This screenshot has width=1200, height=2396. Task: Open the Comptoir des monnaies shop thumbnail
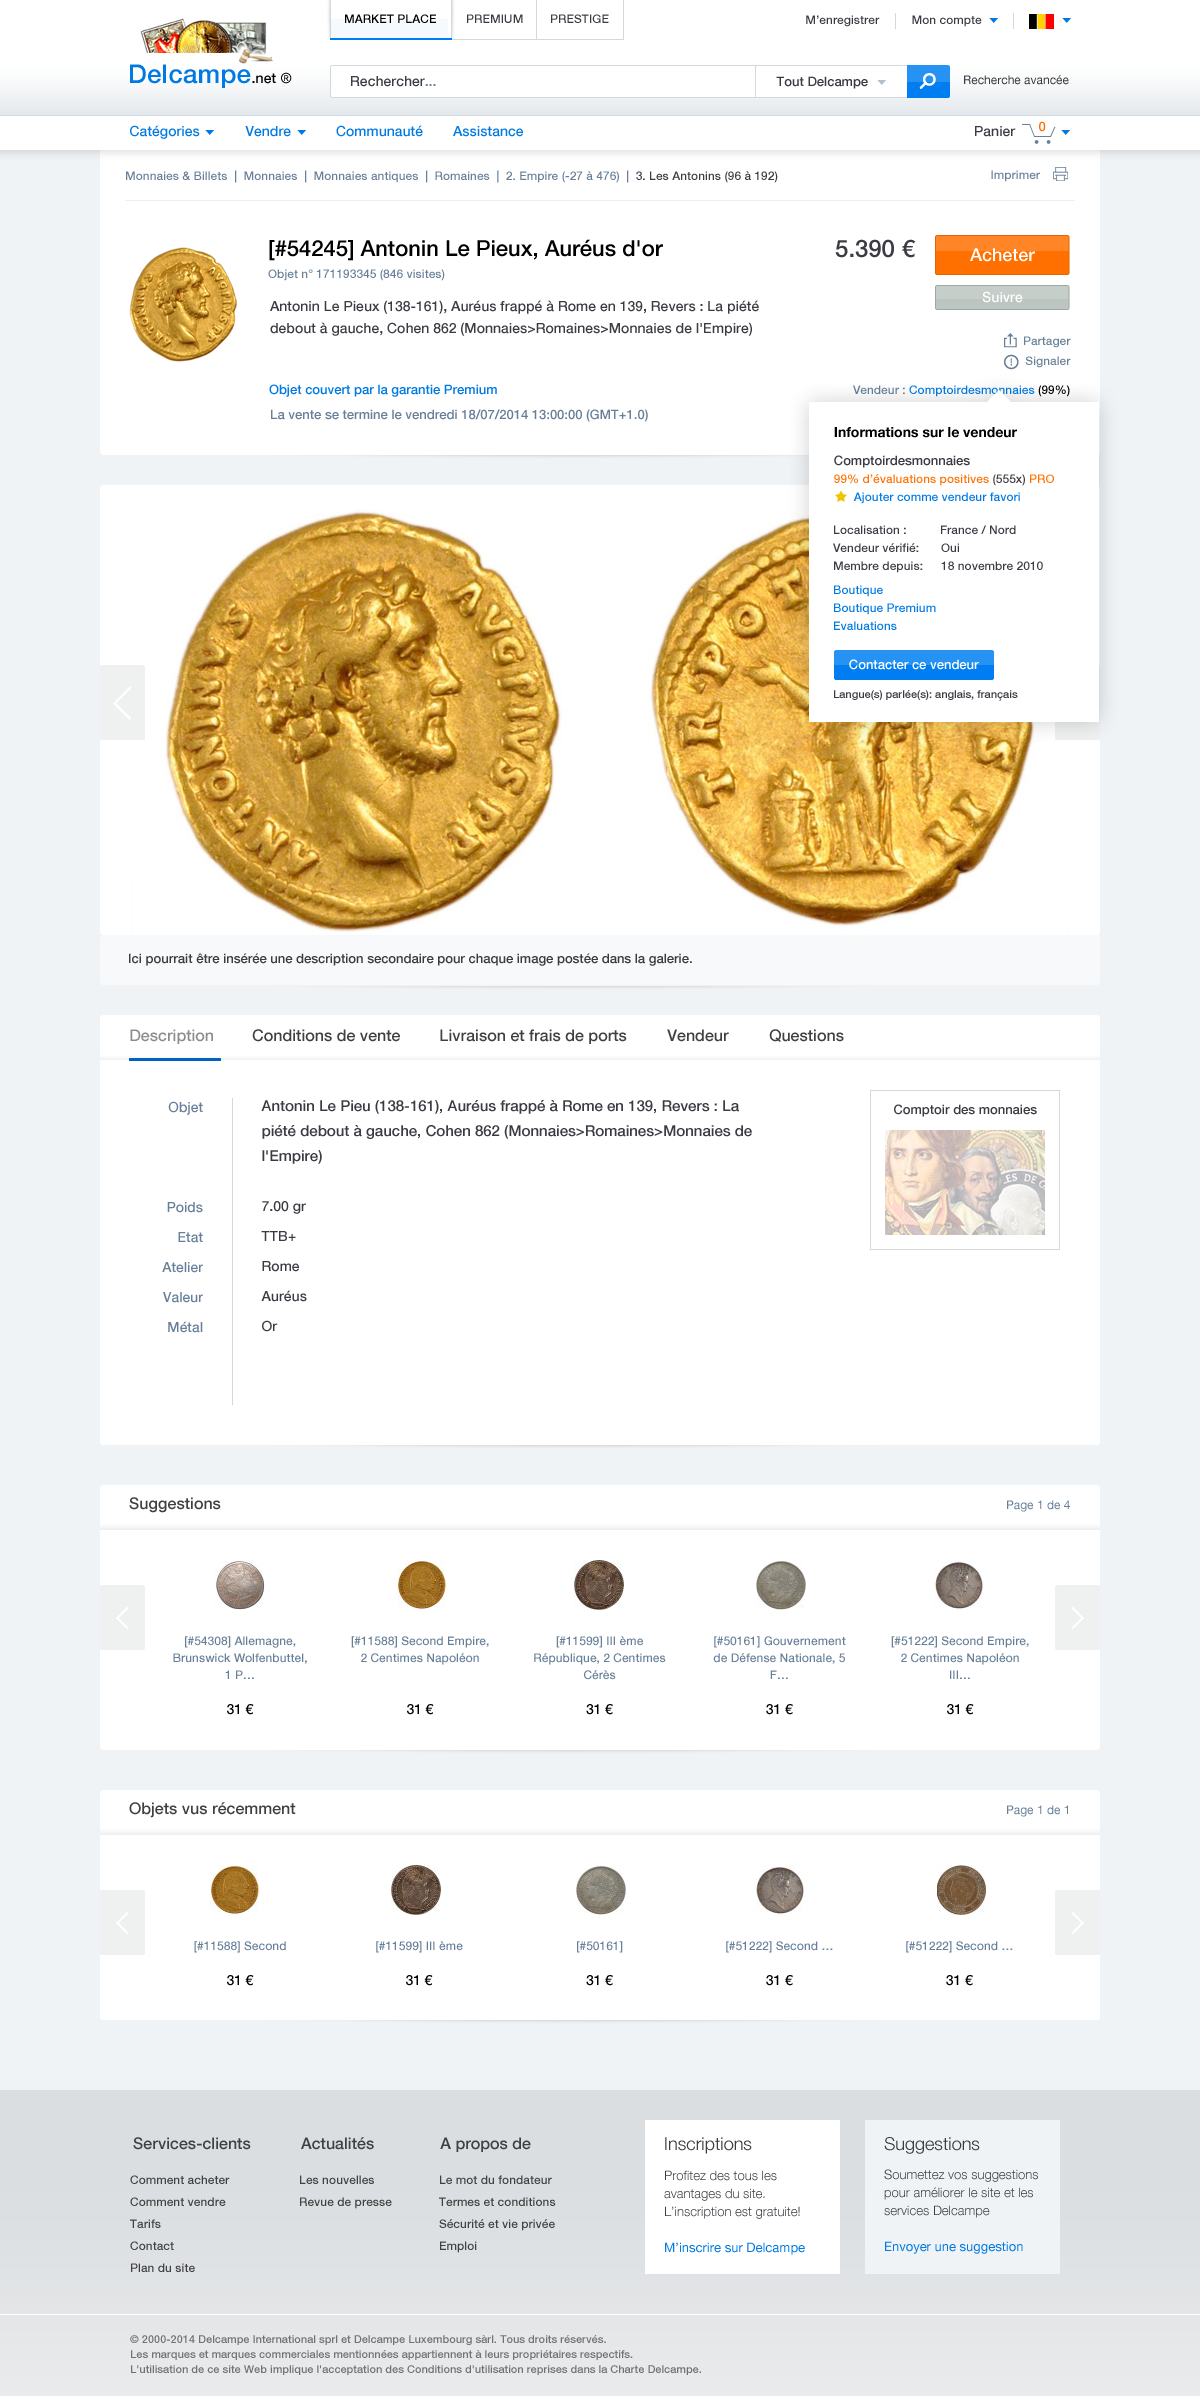coord(965,1182)
